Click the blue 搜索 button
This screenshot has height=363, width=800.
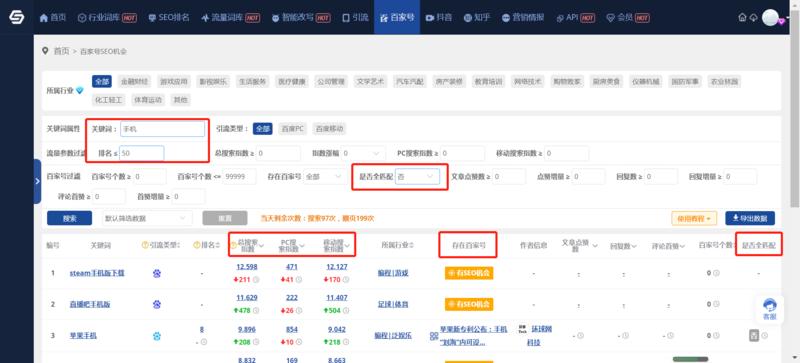(69, 219)
